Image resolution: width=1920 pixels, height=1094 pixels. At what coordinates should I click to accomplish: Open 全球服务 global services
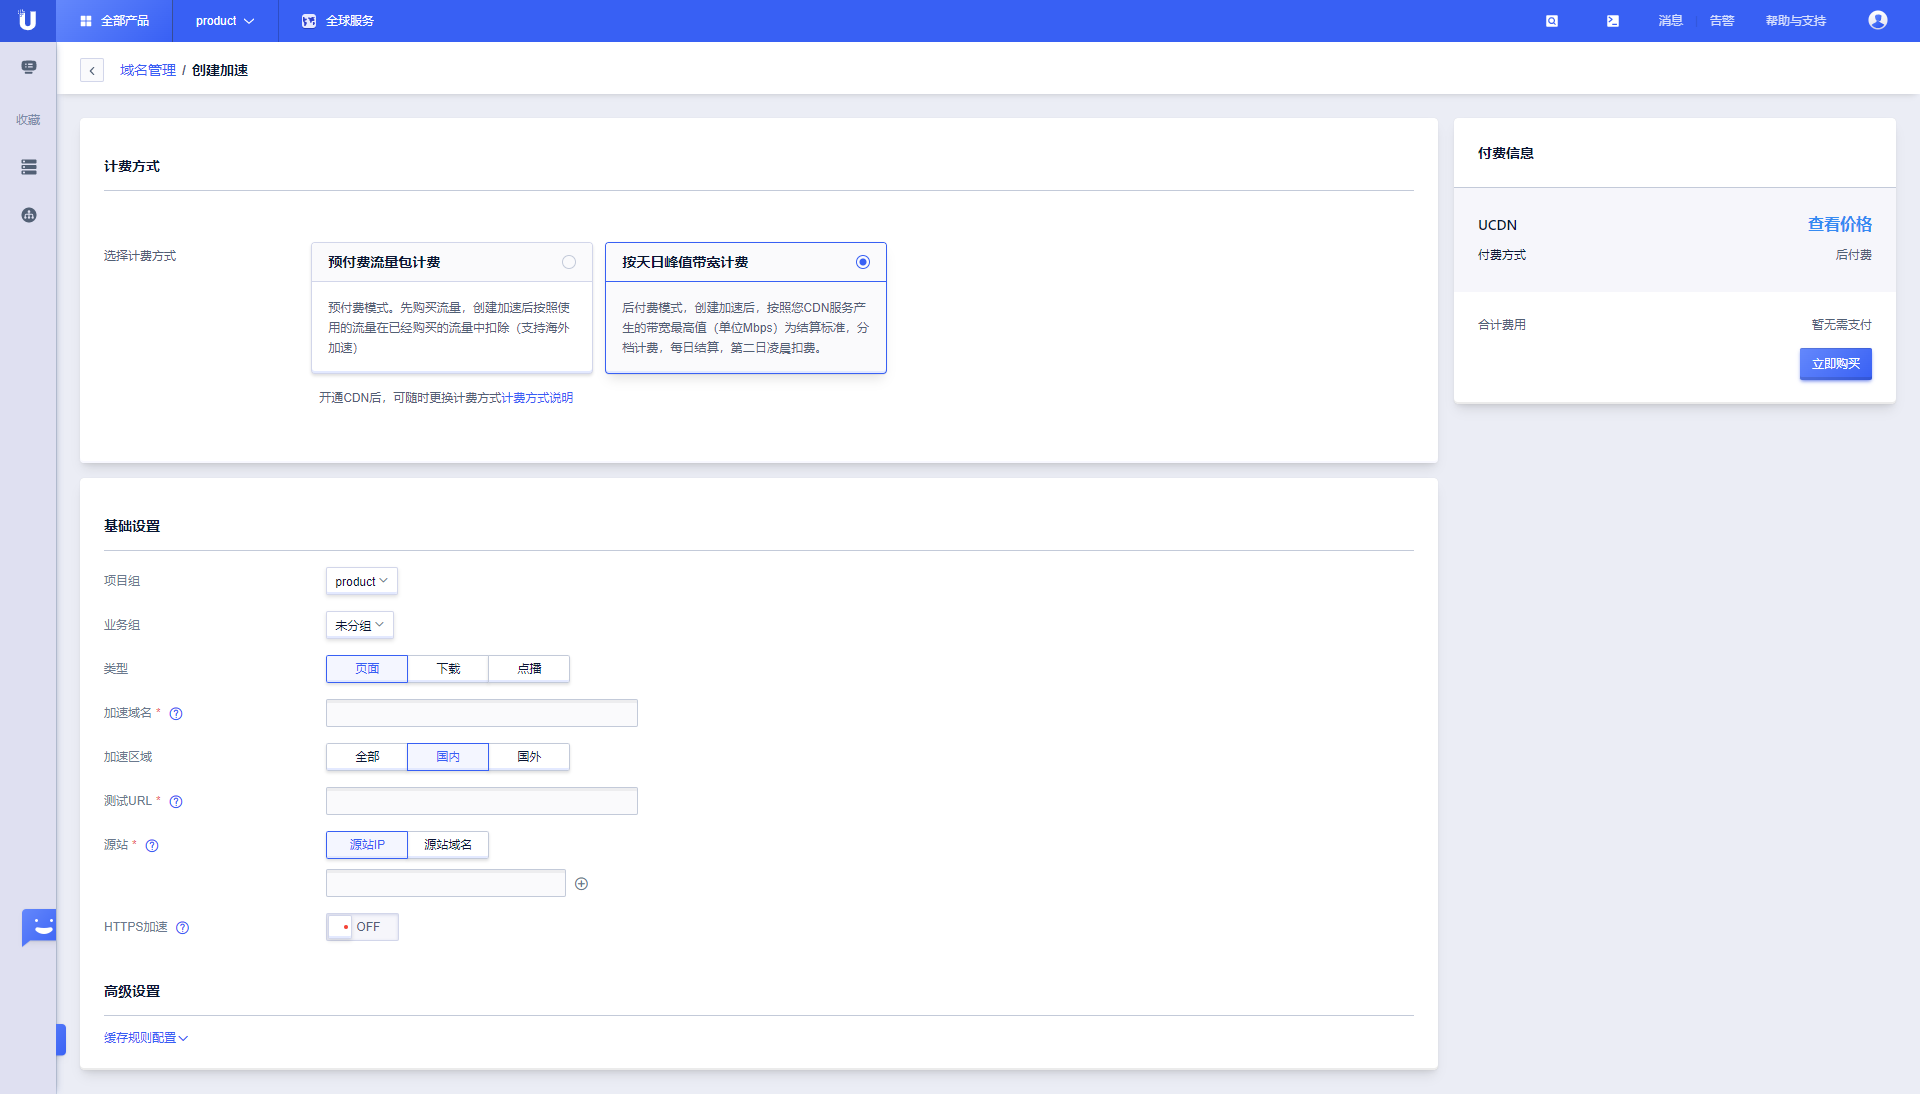[338, 21]
